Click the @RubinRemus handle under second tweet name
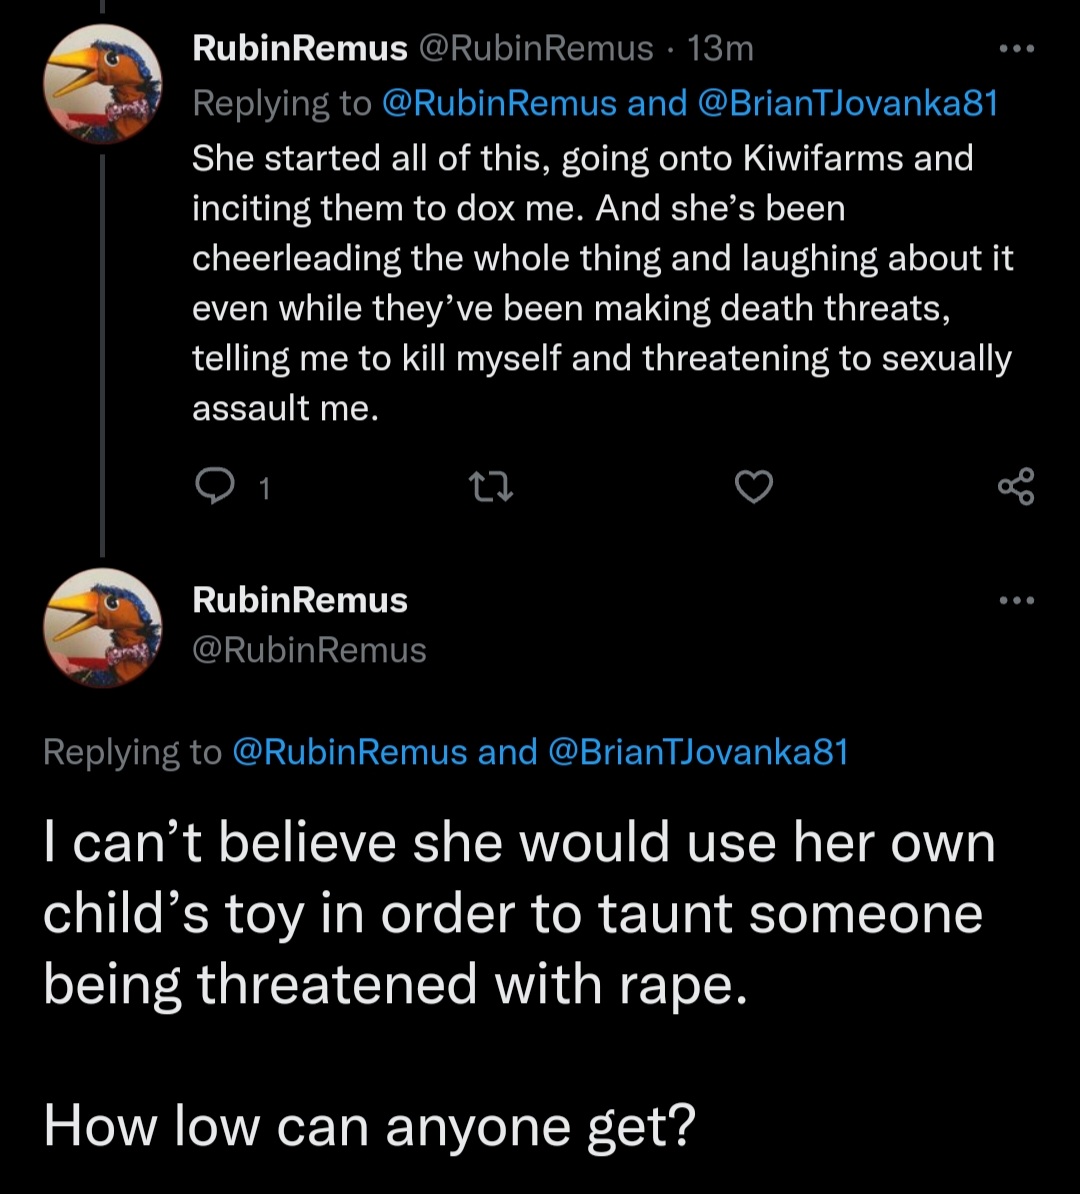1080x1194 pixels. pos(309,650)
